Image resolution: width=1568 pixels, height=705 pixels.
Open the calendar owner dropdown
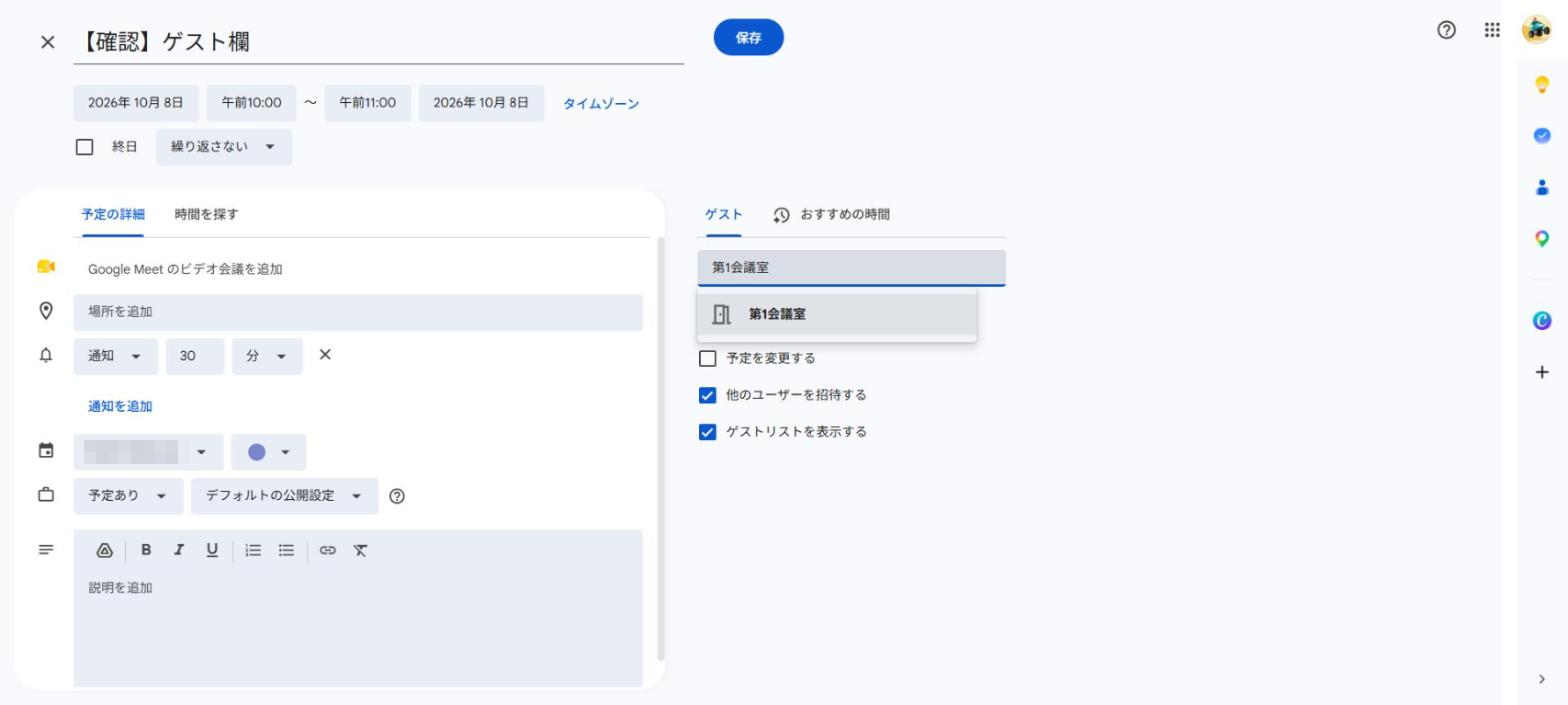click(x=148, y=452)
